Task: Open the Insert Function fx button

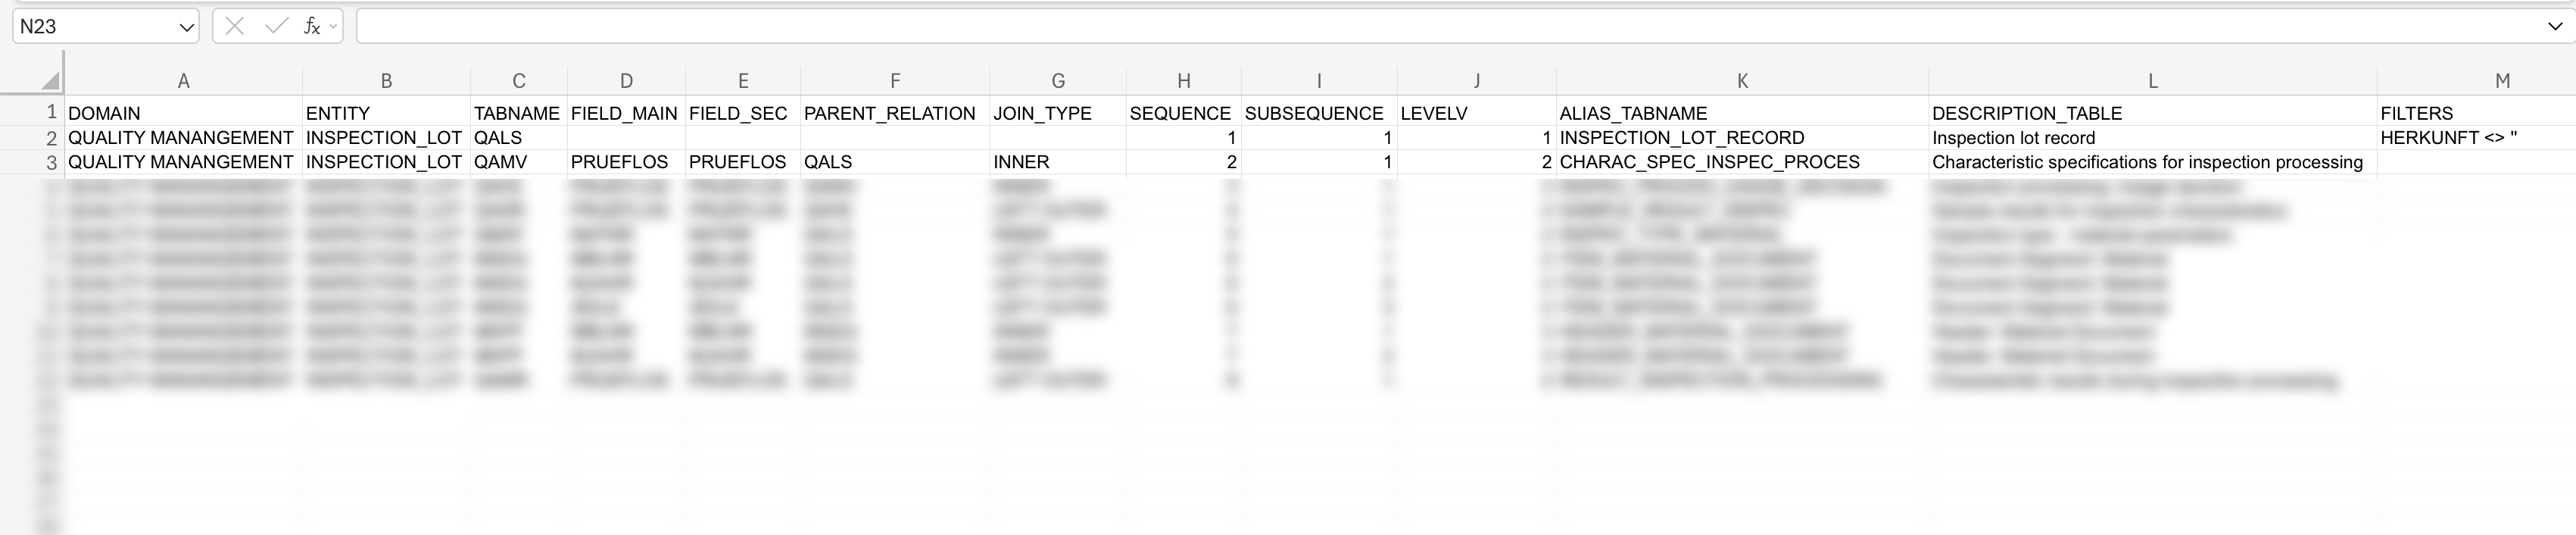Action: pyautogui.click(x=311, y=27)
